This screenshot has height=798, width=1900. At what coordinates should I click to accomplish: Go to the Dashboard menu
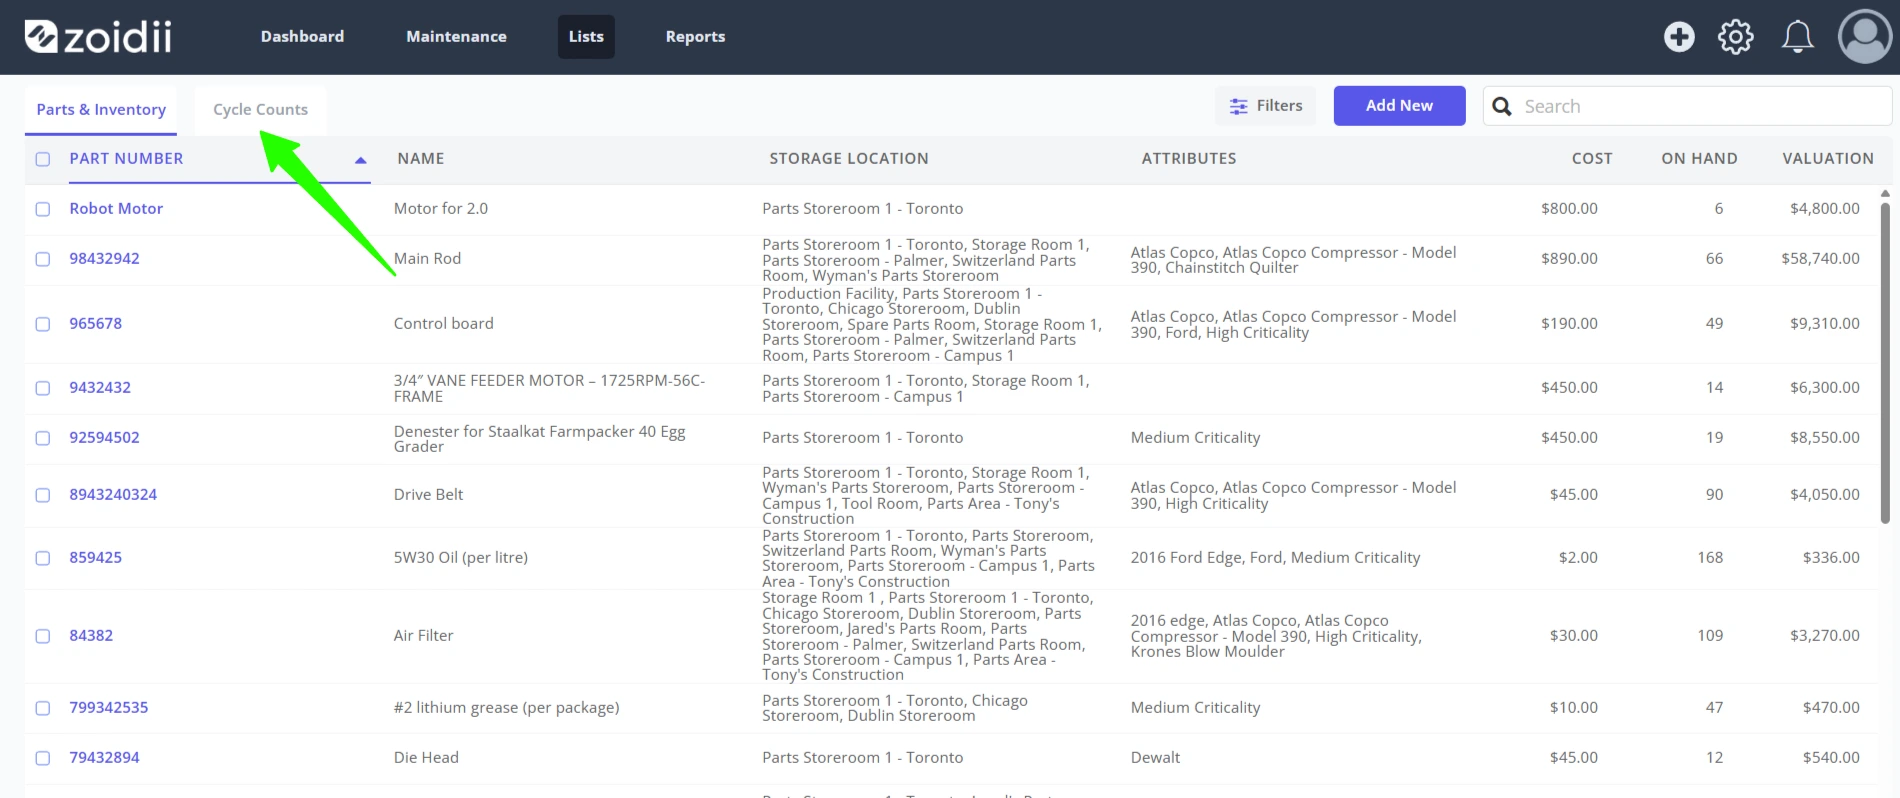302,36
